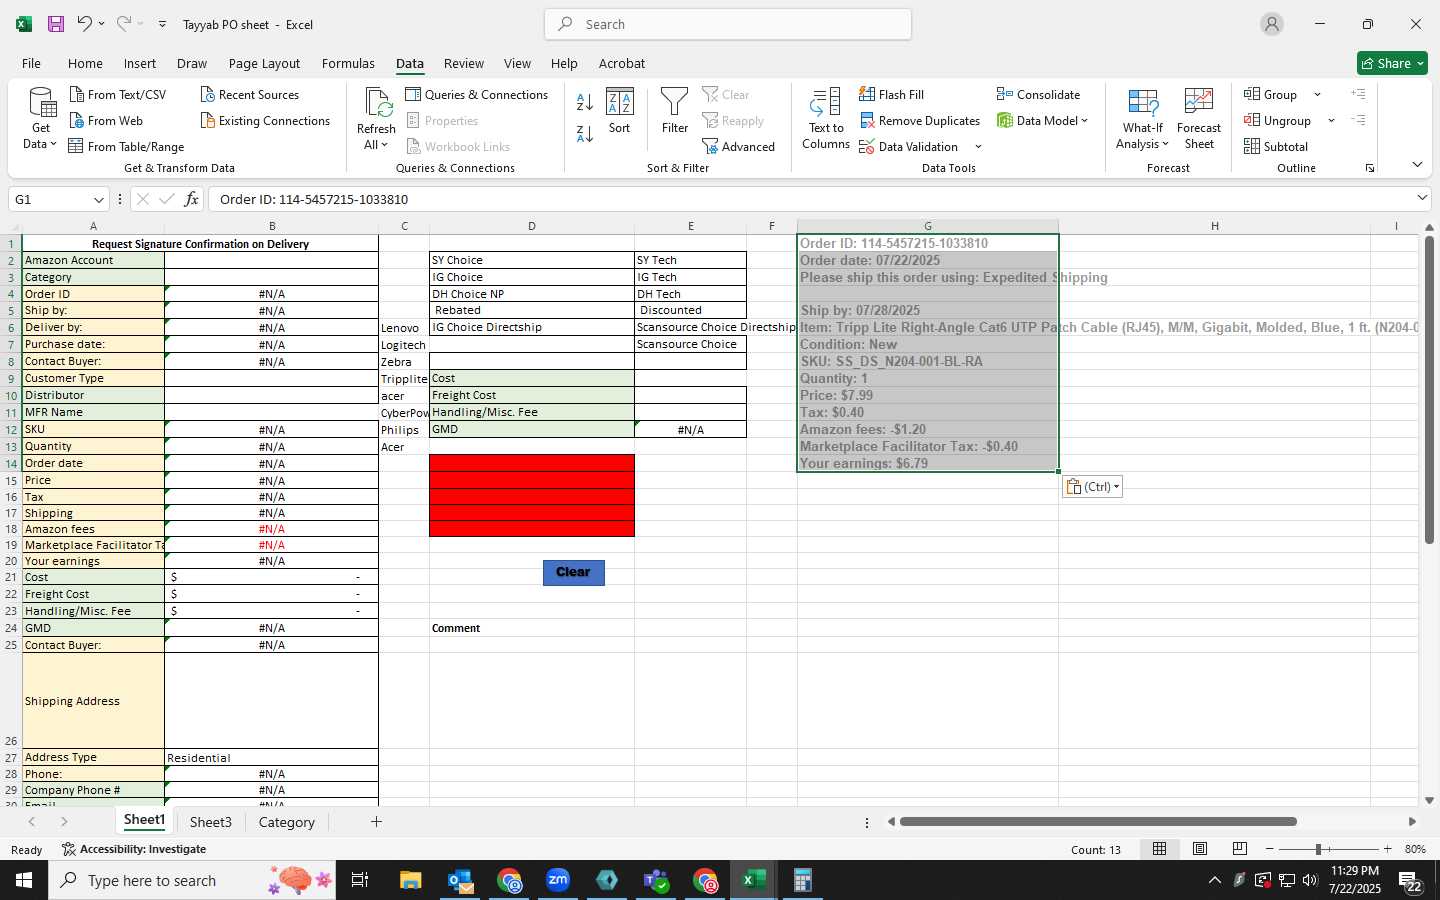Launch Text to Columns wizard
This screenshot has width=1440, height=900.
[826, 119]
